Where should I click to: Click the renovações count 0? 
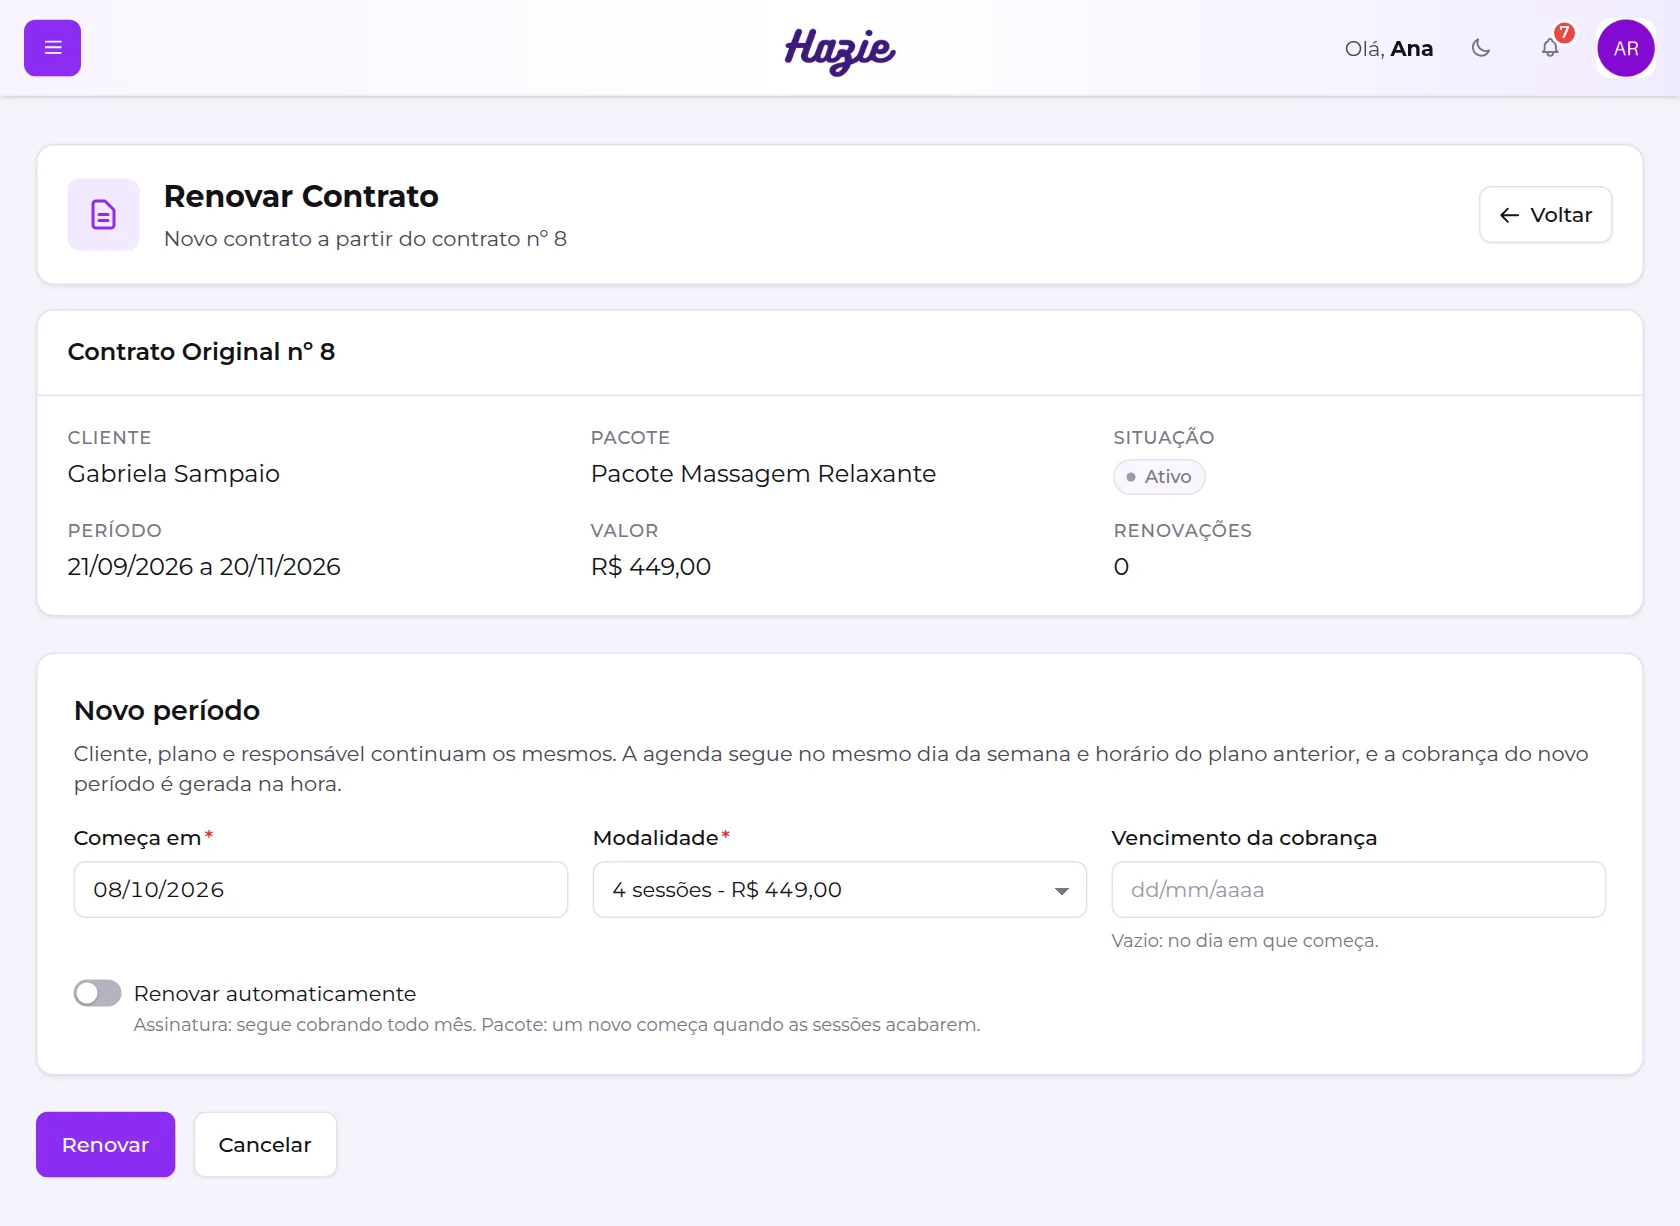pos(1121,567)
